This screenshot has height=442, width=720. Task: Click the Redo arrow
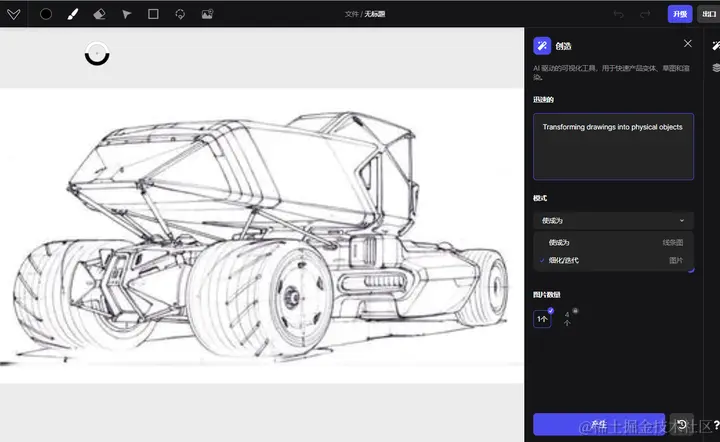click(645, 14)
